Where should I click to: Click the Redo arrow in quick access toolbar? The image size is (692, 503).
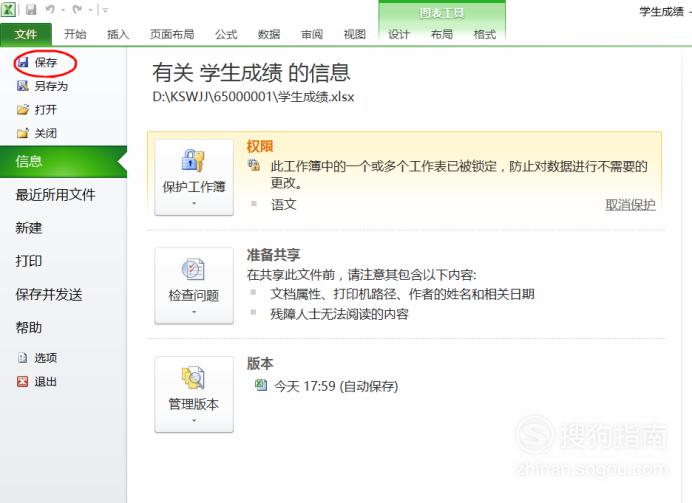(x=77, y=9)
